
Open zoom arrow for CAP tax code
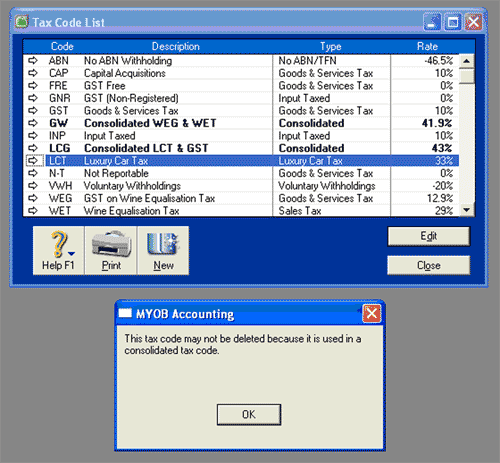(33, 73)
